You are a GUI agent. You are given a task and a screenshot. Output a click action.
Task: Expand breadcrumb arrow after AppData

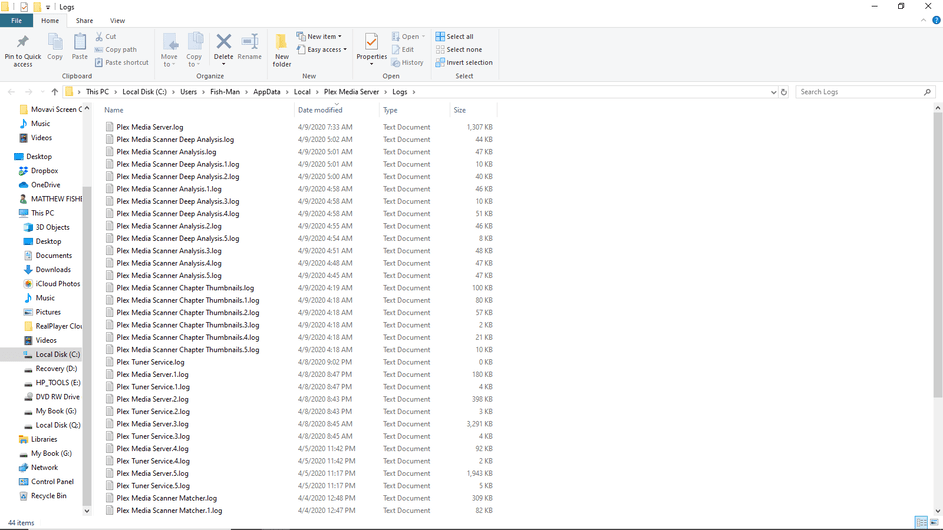pyautogui.click(x=287, y=92)
